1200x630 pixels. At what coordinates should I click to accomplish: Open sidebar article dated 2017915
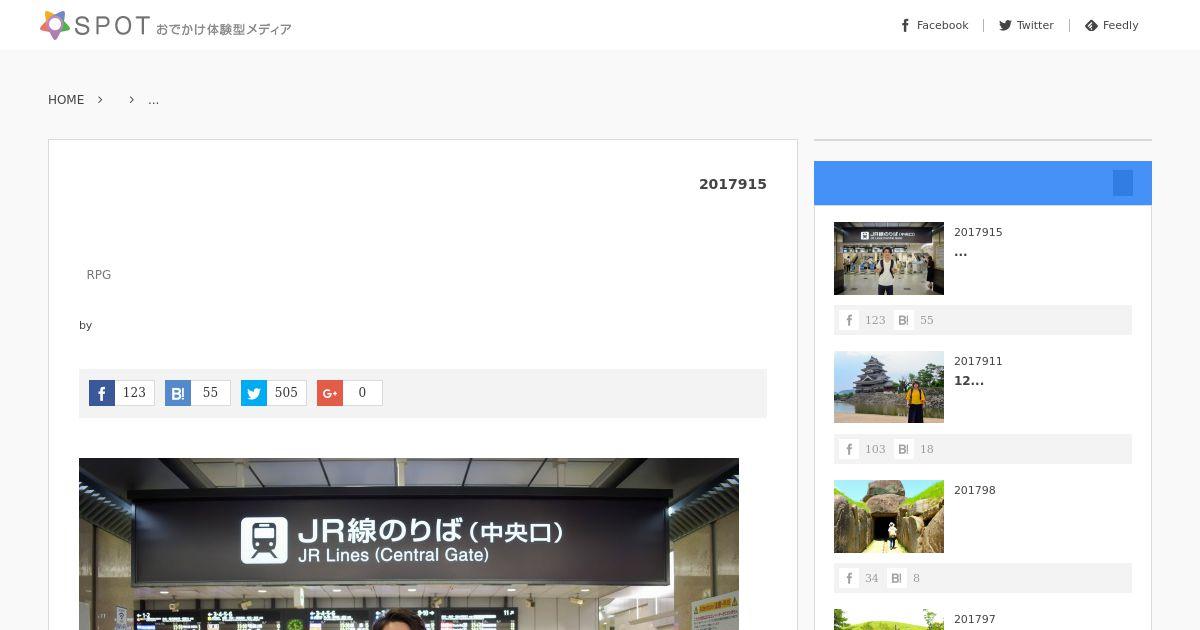978,232
